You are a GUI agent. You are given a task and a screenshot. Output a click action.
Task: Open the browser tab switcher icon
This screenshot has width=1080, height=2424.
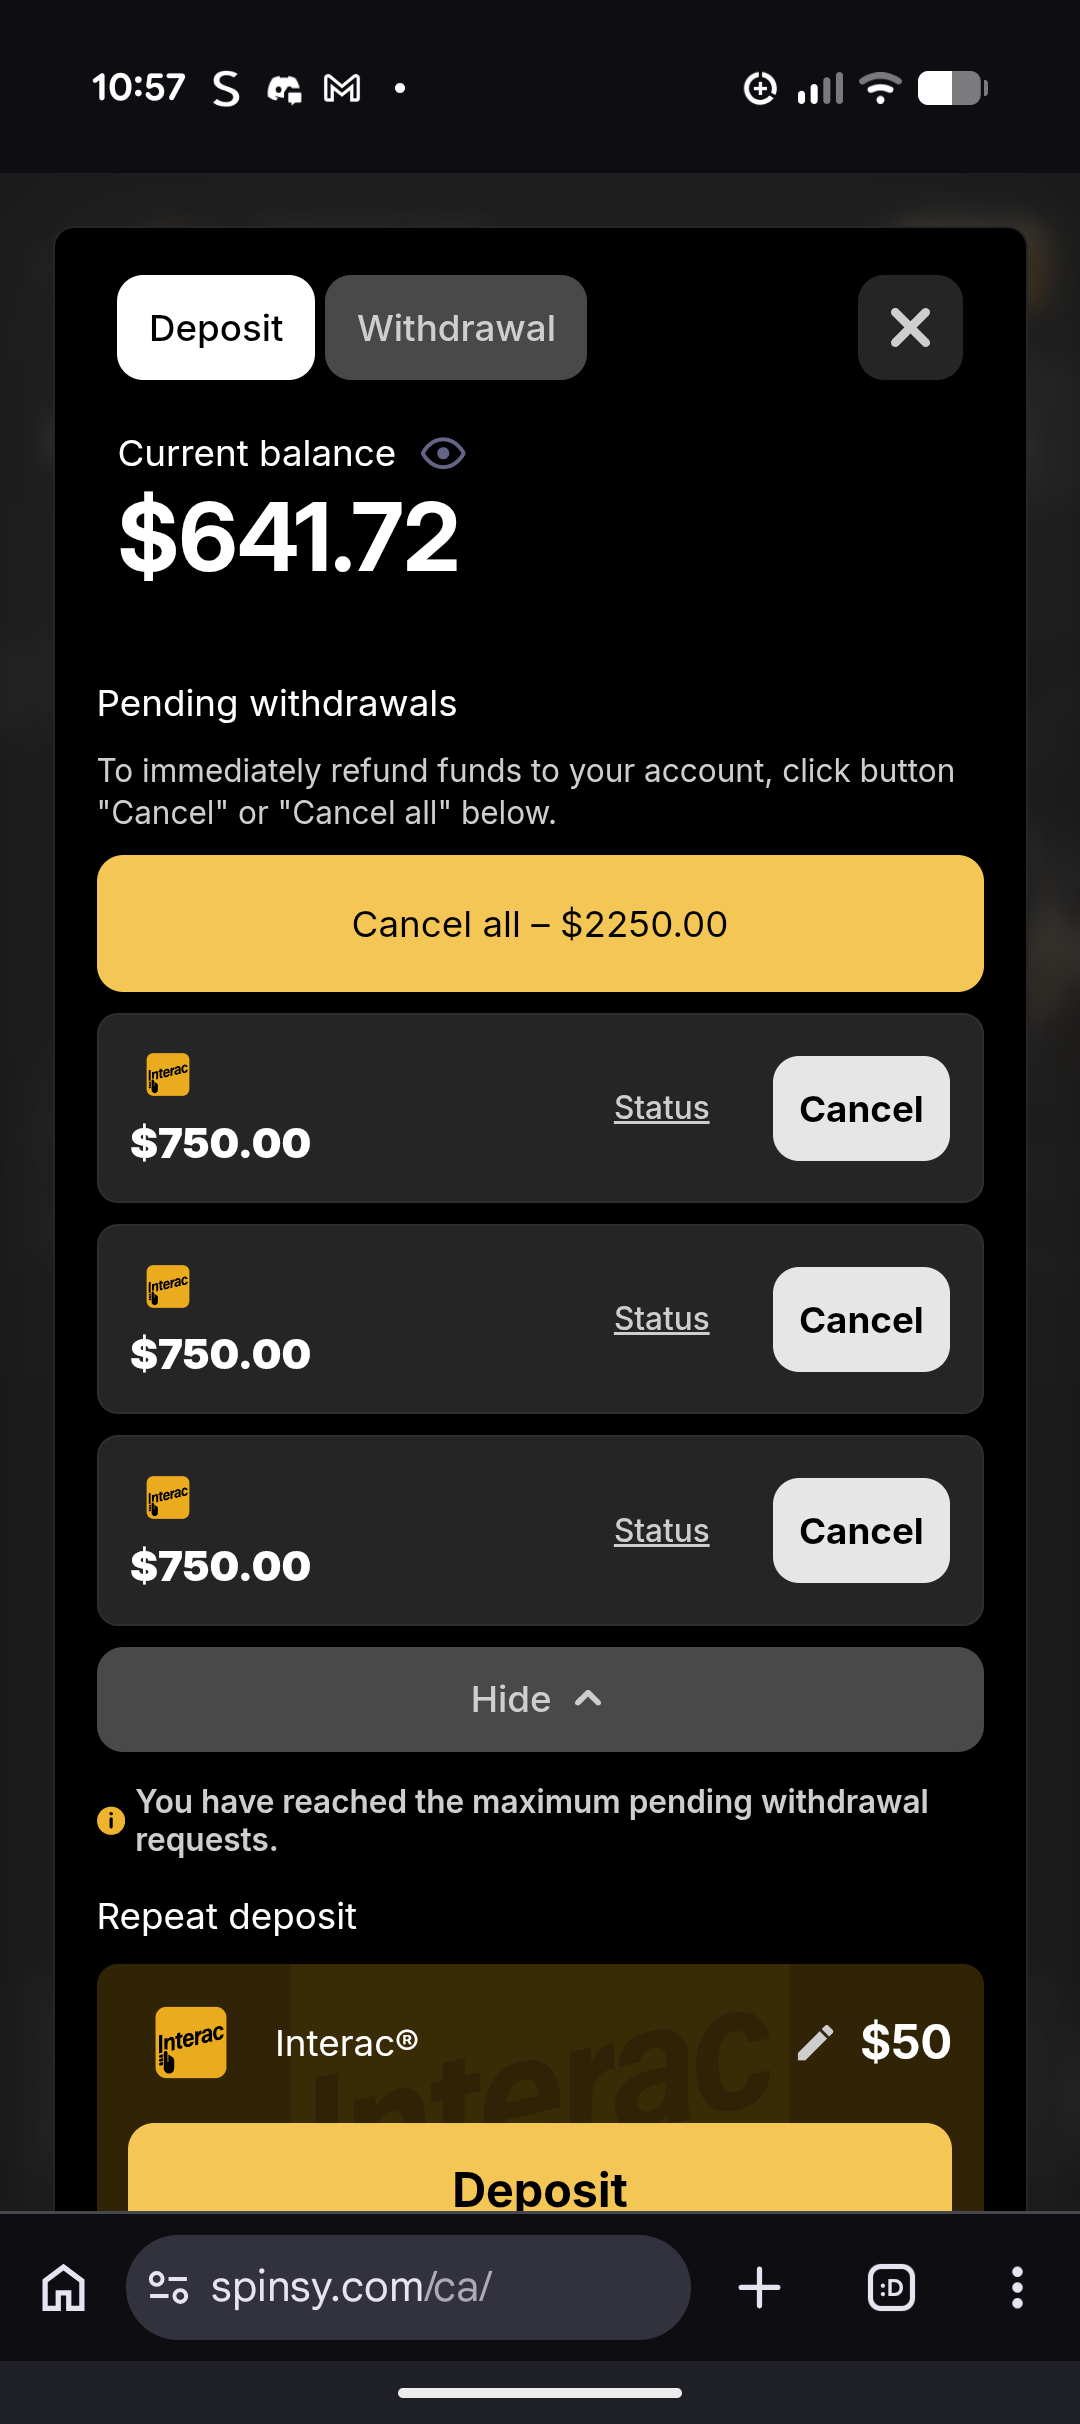click(x=891, y=2287)
